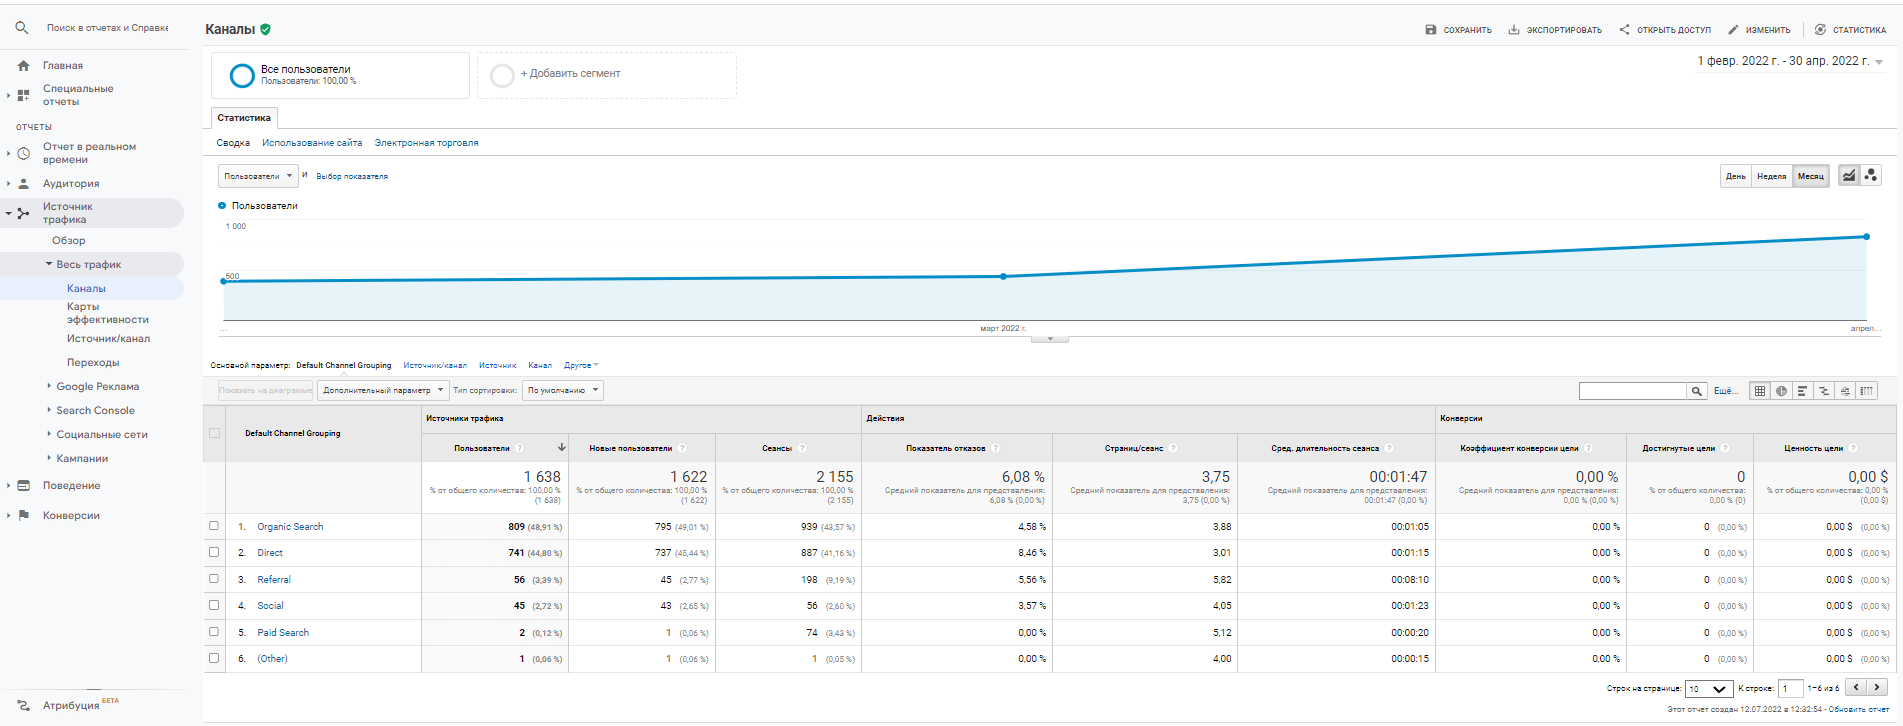The width and height of the screenshot is (1903, 726).
Task: Click the Экспортировать download icon
Action: click(1514, 30)
